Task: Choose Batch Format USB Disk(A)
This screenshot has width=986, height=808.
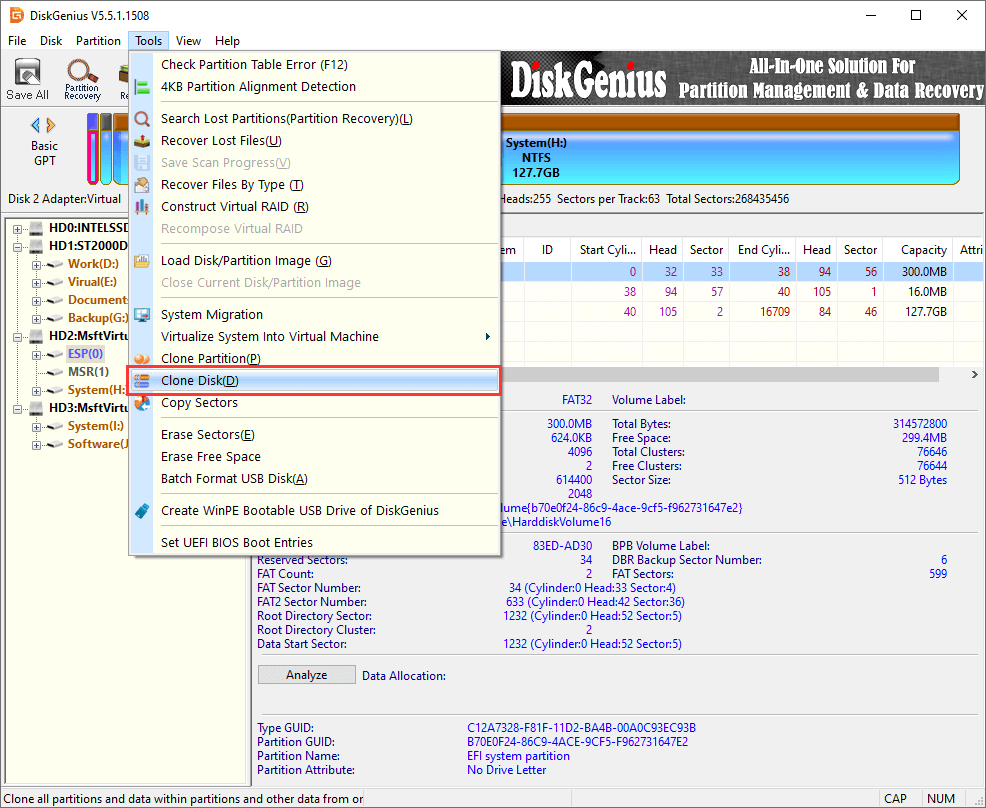Action: [314, 479]
